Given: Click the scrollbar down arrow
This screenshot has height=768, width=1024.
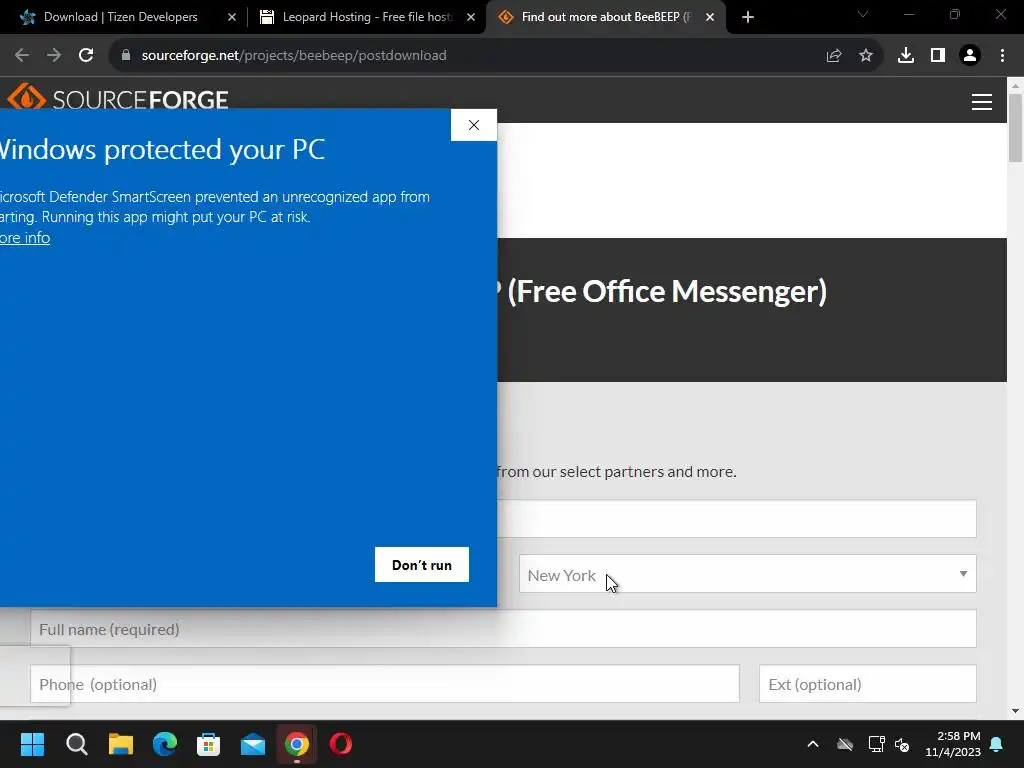Looking at the screenshot, I should click(1015, 711).
